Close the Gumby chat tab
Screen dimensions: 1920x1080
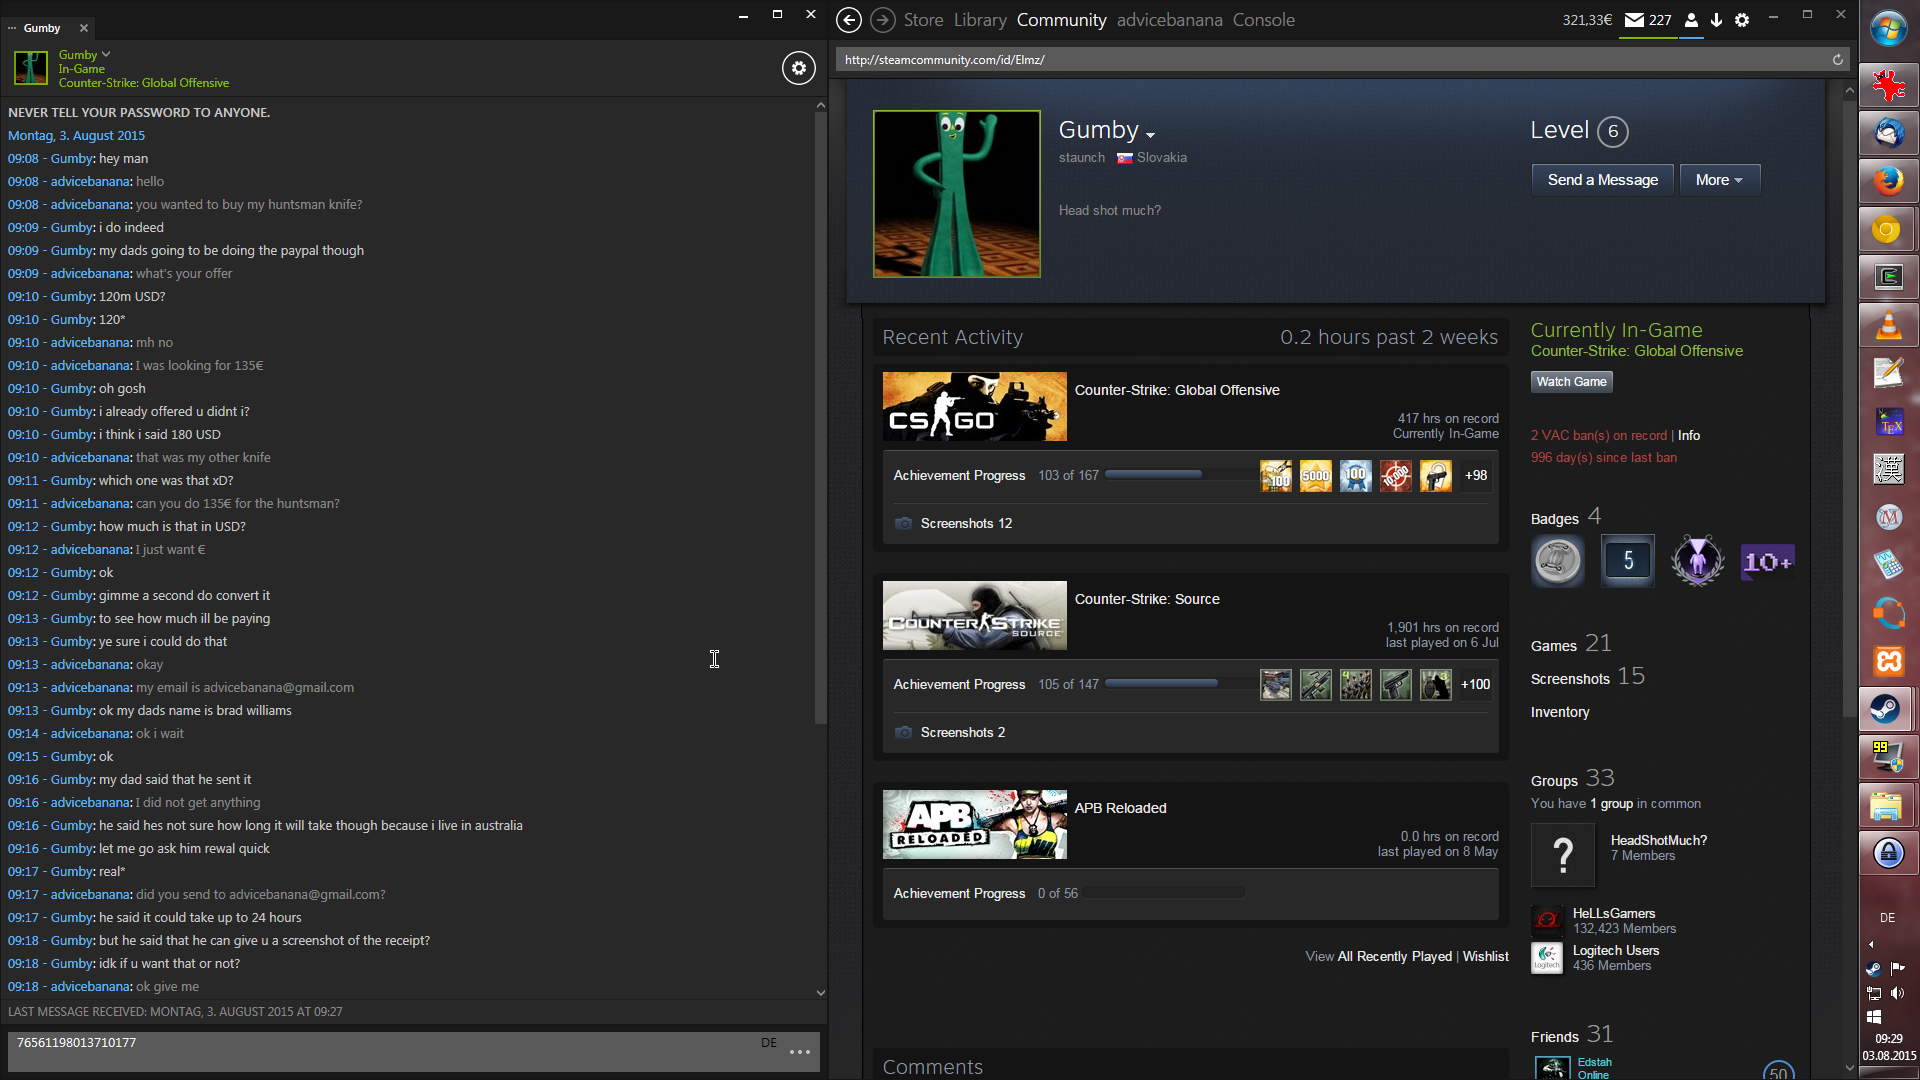point(84,28)
